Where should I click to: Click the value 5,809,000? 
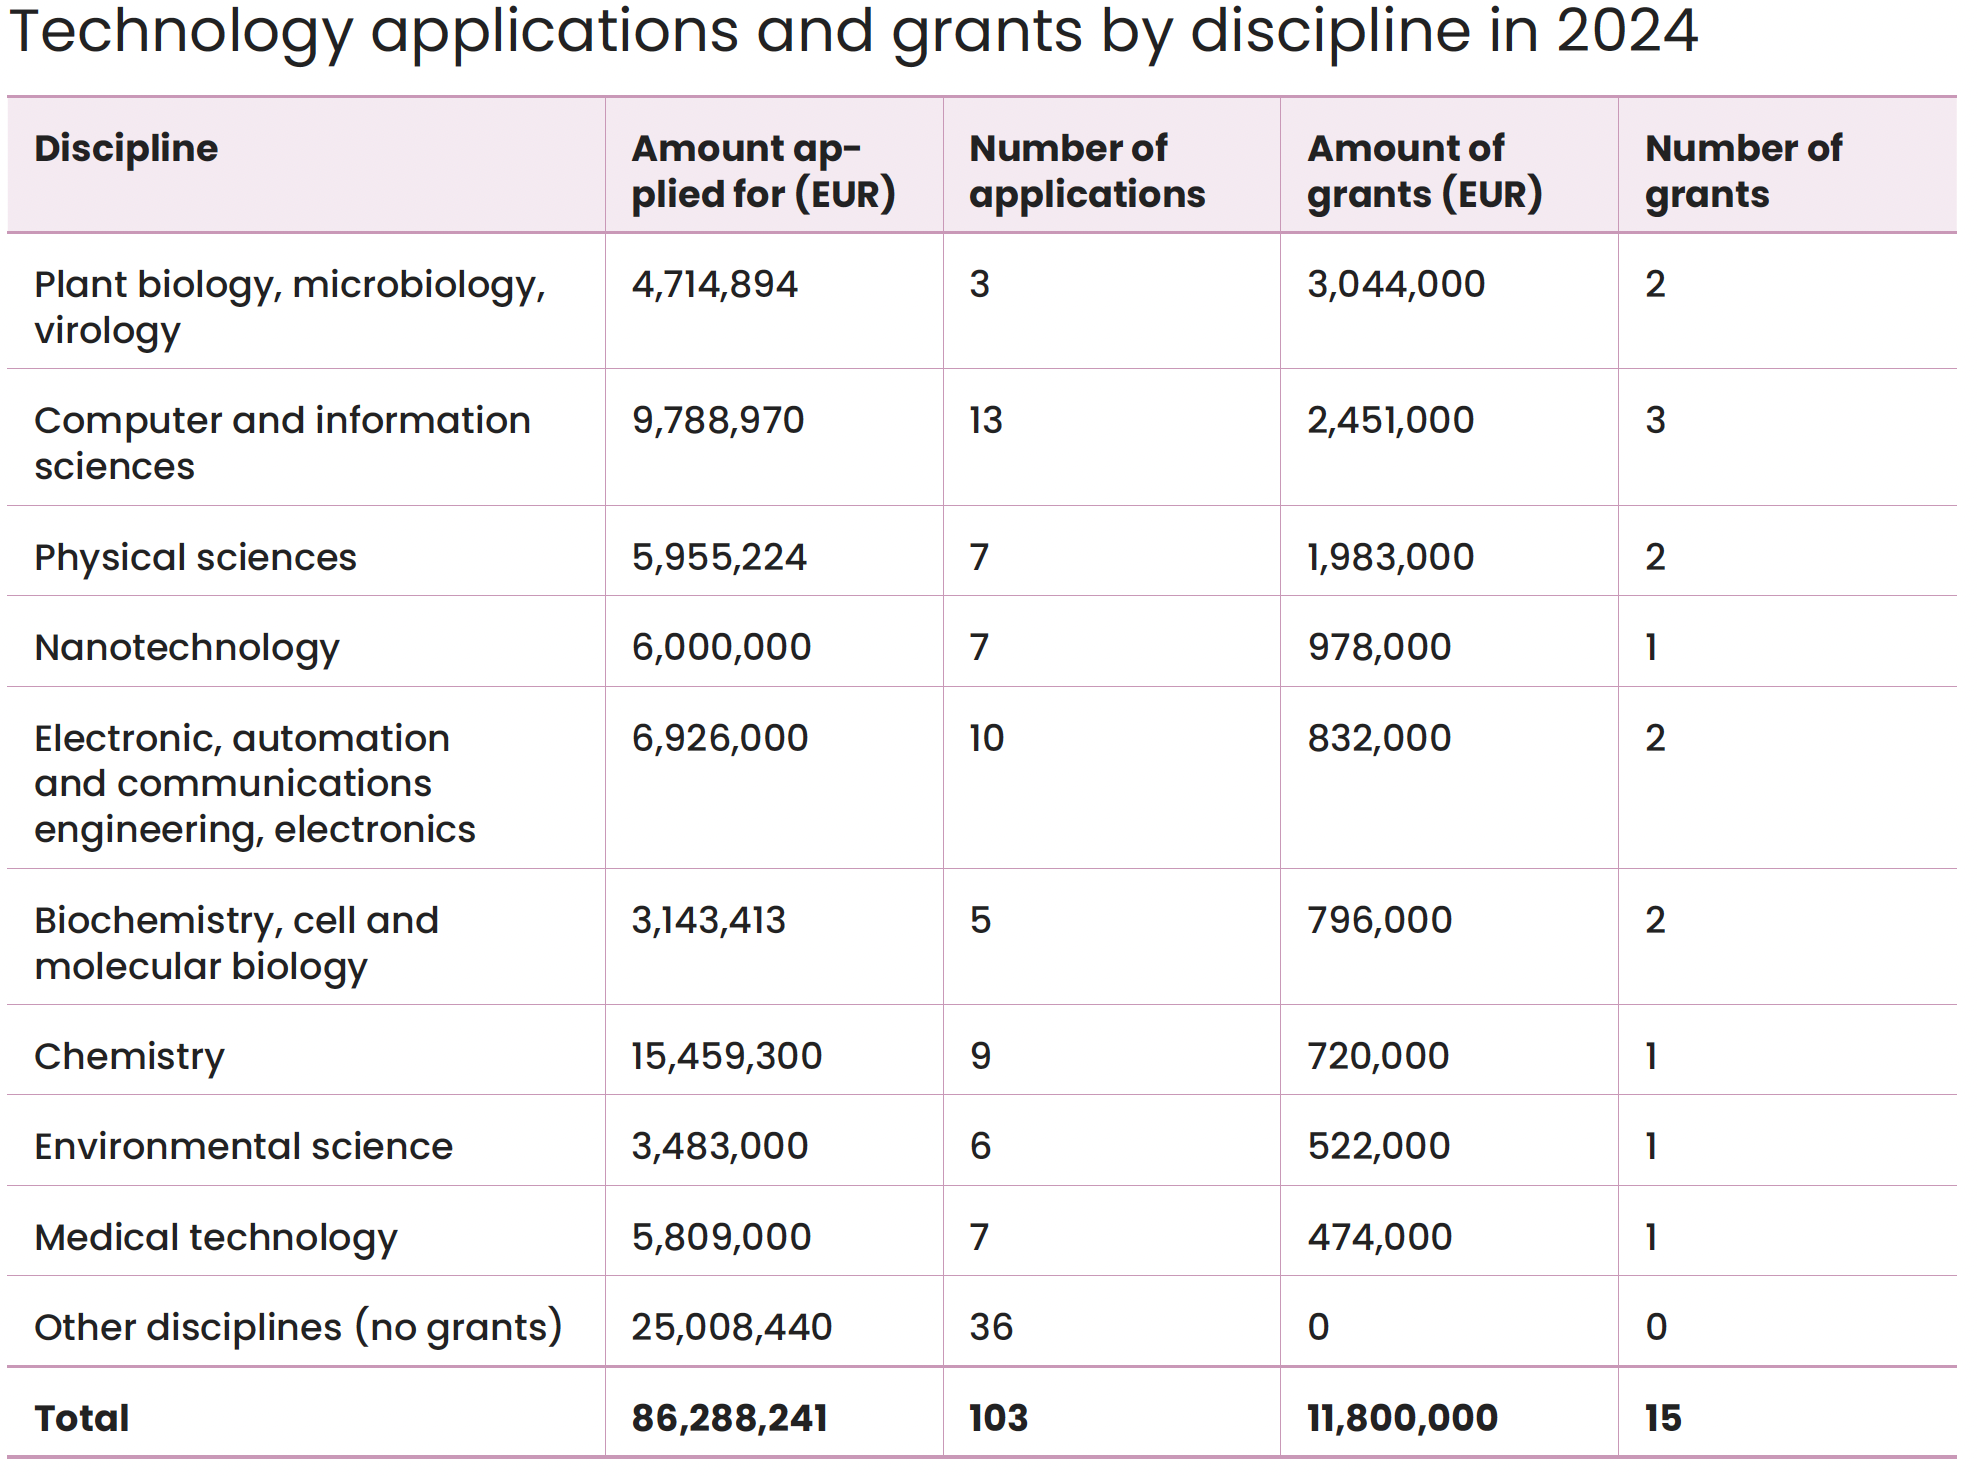tap(721, 1238)
